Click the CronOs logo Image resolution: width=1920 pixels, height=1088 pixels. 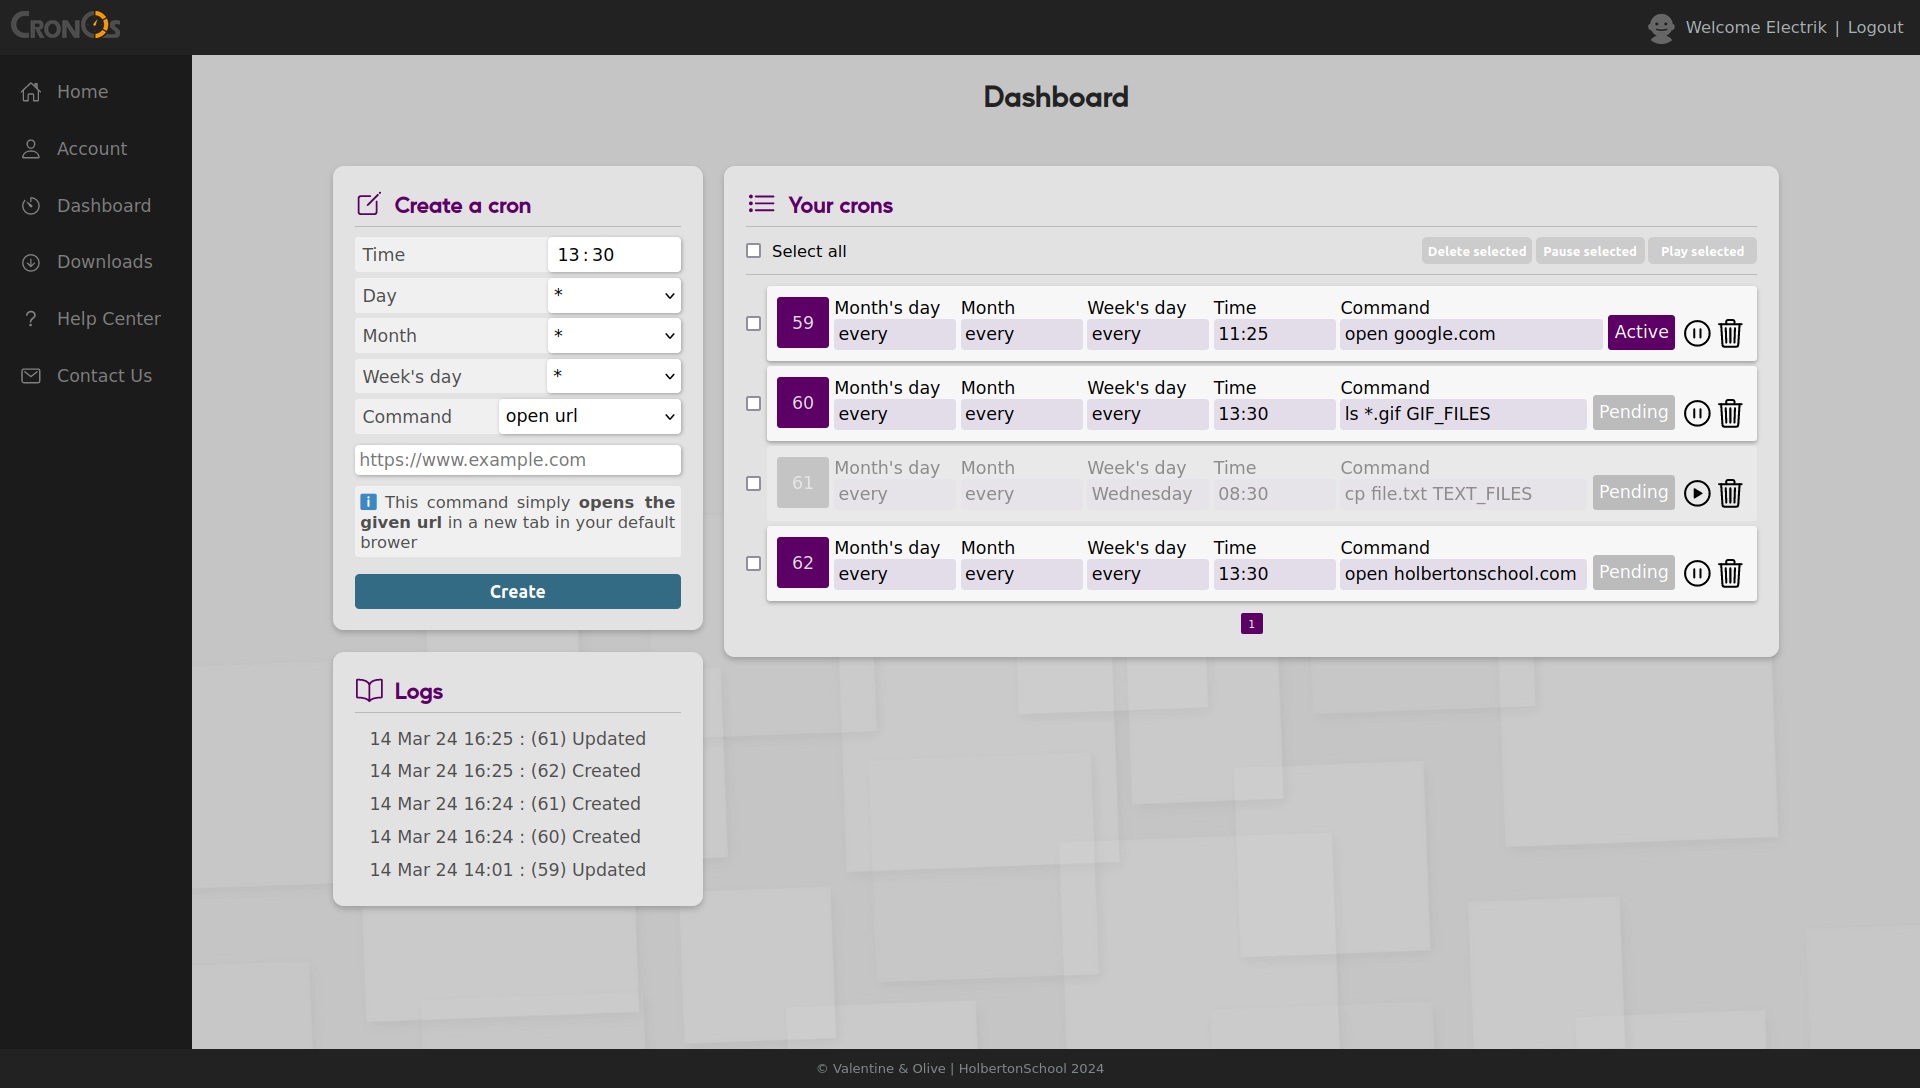pos(66,26)
